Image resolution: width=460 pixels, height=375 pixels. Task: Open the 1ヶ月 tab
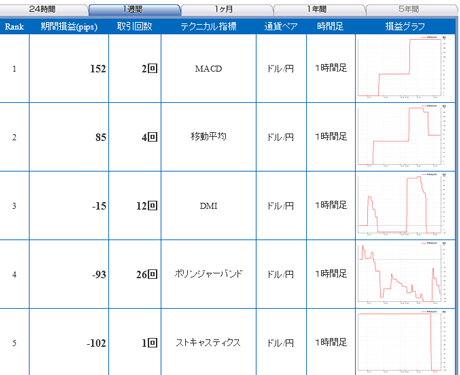(227, 9)
